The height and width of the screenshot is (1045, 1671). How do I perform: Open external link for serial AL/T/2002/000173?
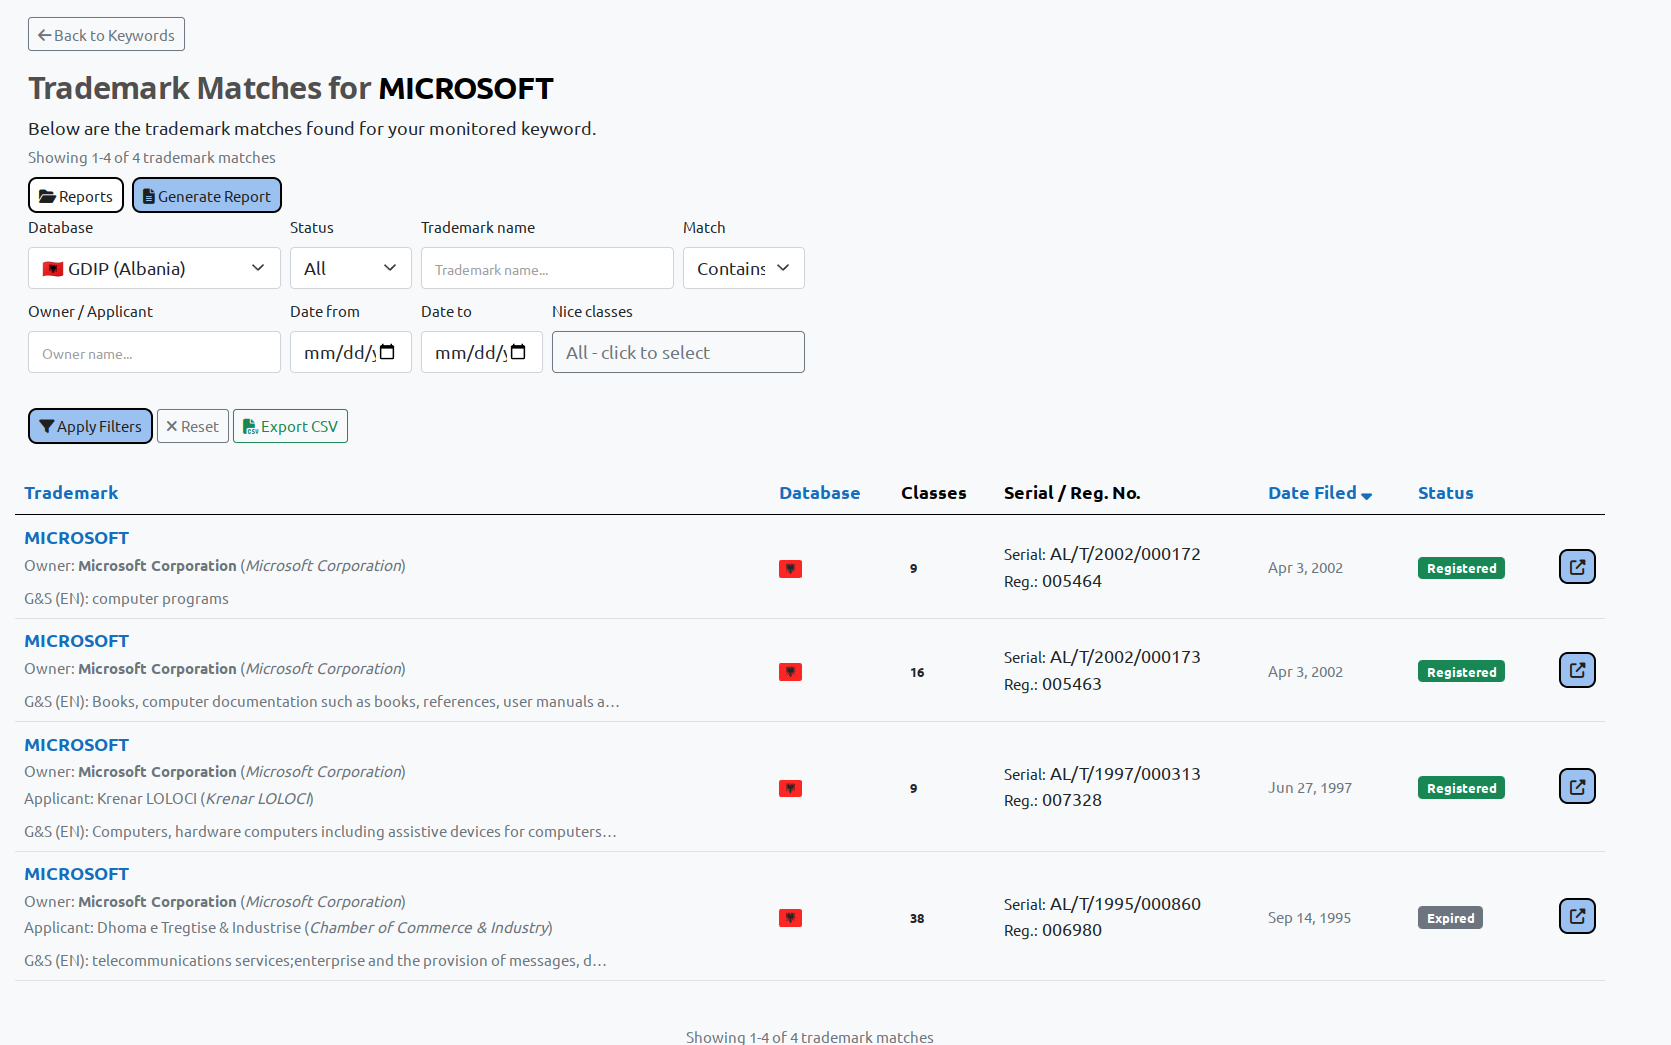pos(1577,670)
